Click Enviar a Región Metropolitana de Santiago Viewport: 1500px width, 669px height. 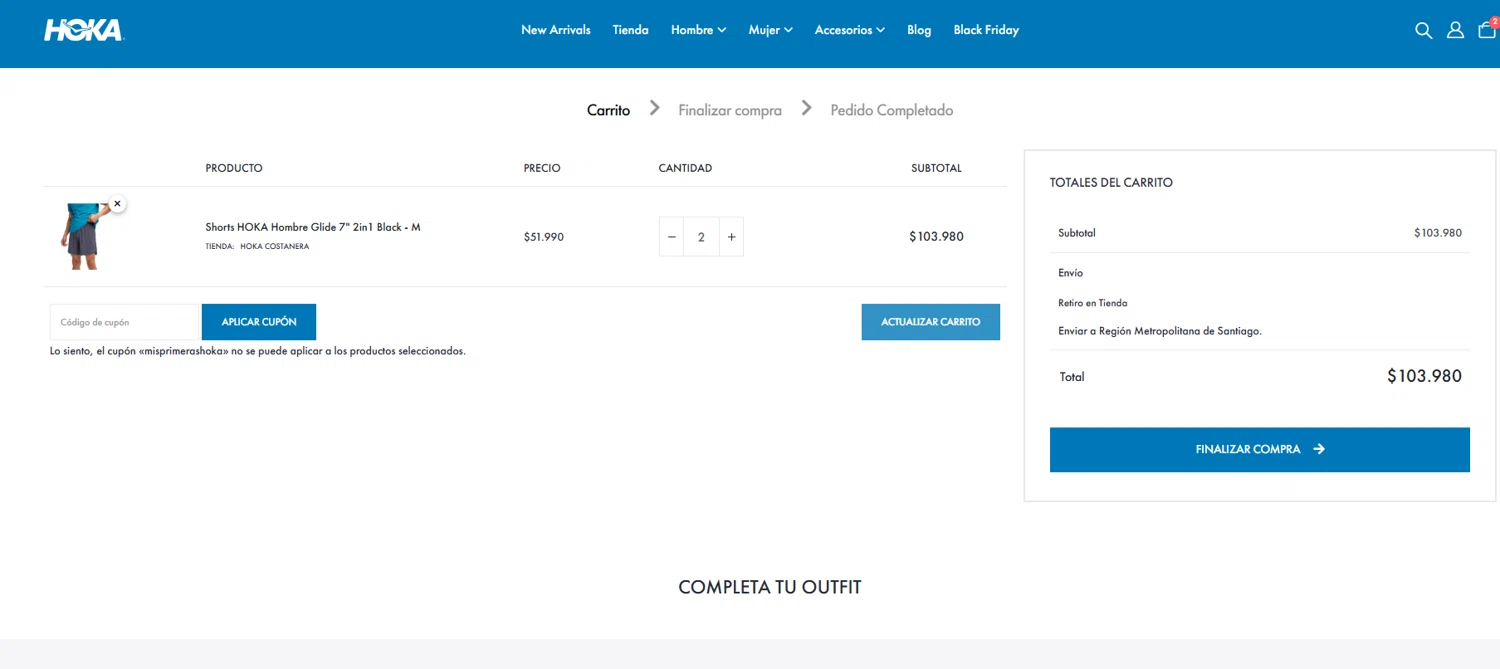1160,331
